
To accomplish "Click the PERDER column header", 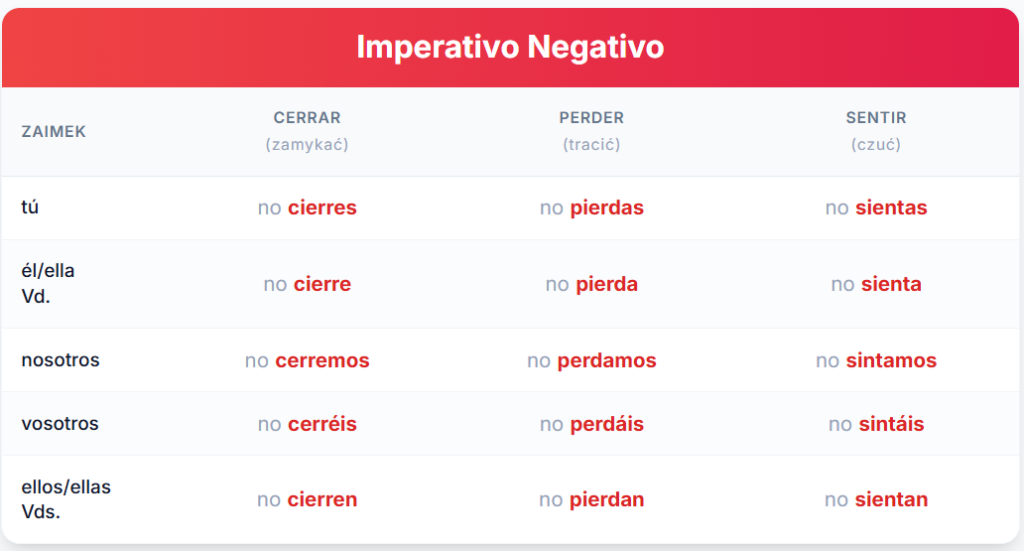I will [x=592, y=118].
